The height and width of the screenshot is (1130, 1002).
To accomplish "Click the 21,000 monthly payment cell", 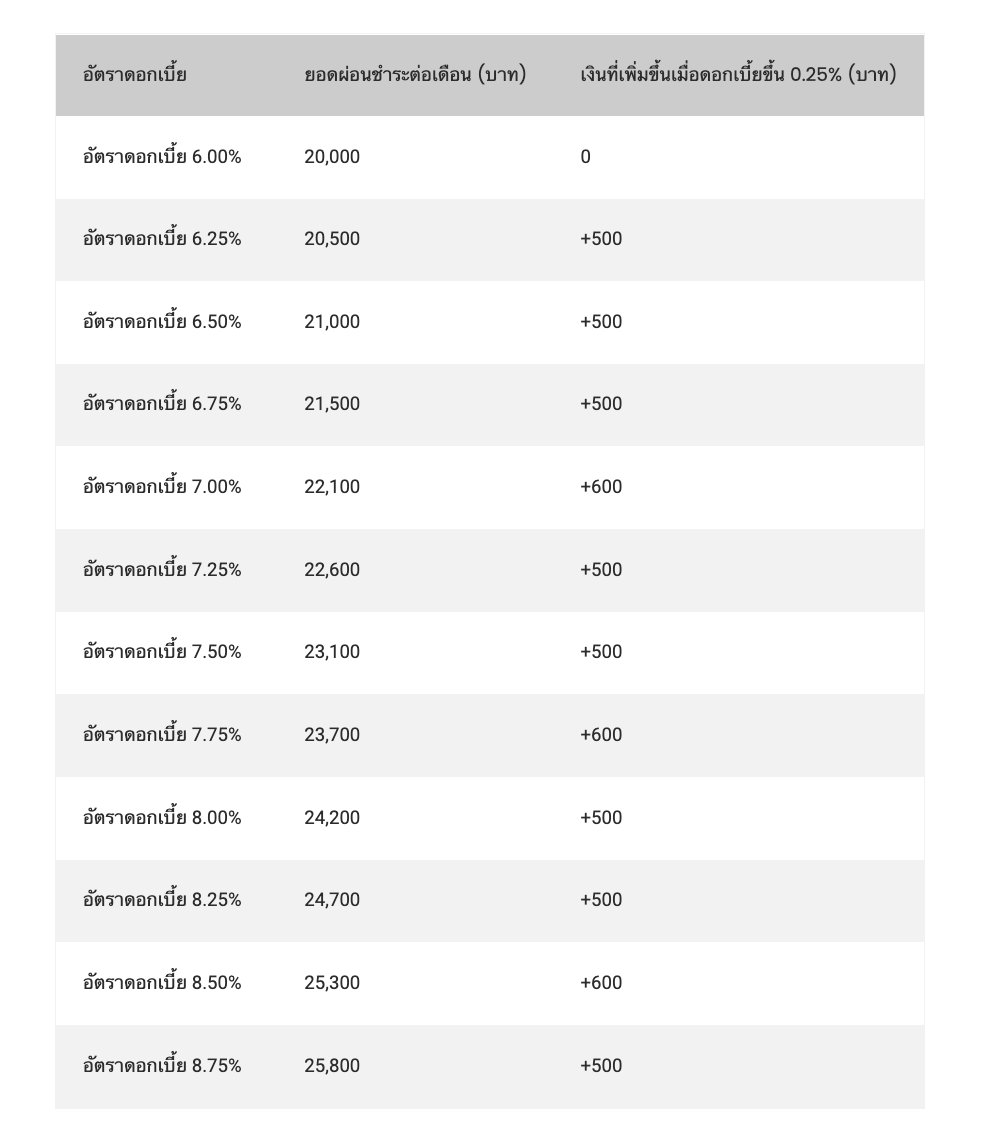I will tap(332, 322).
